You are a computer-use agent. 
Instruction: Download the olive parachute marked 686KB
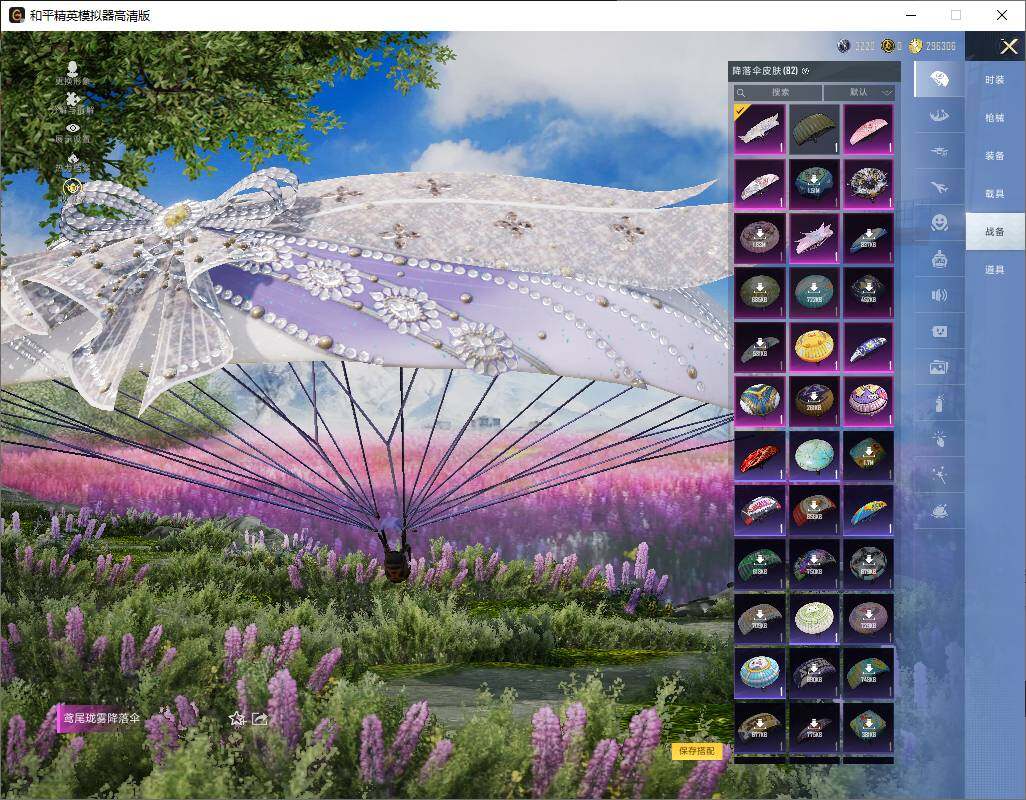point(760,292)
